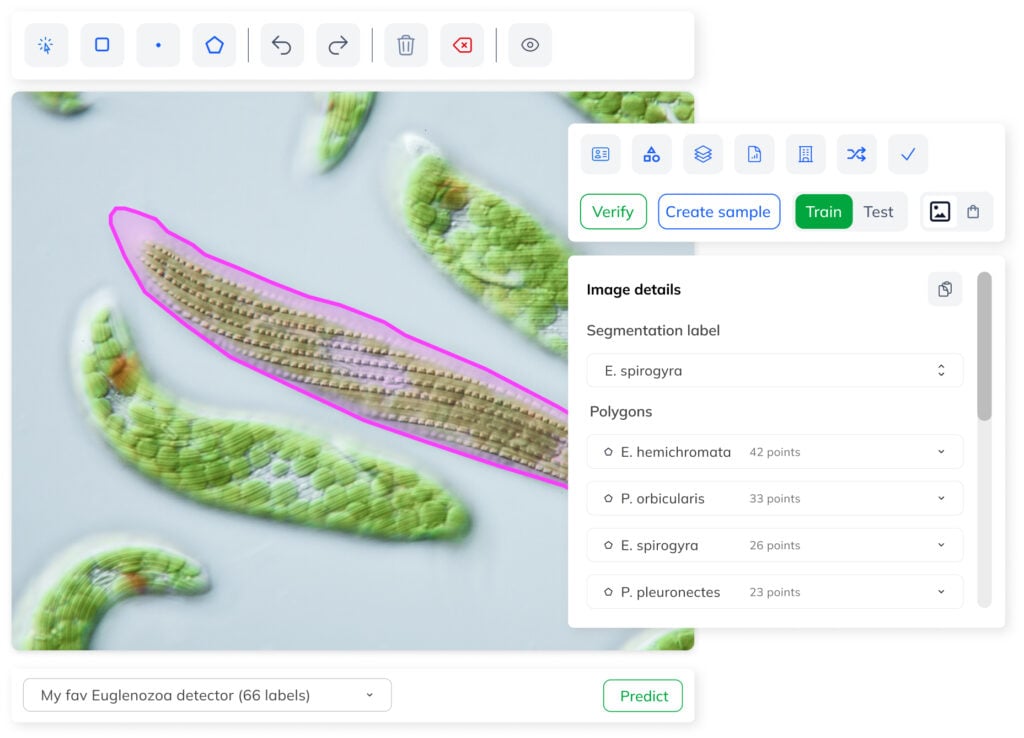Viewport: 1024px width, 738px height.
Task: Click the red clear-all backspace icon
Action: coord(462,45)
